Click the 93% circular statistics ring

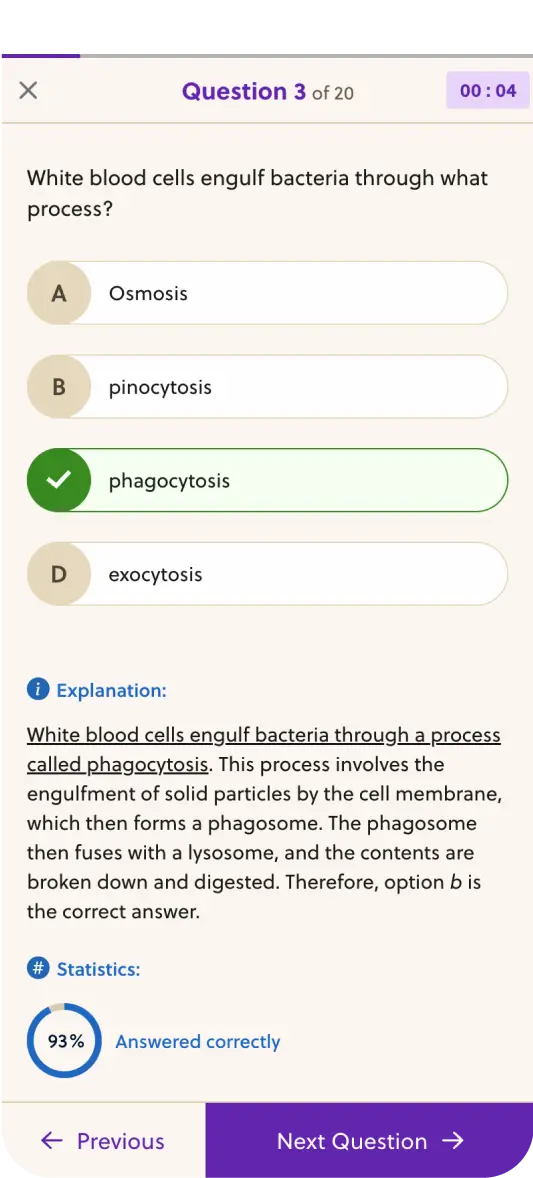[64, 1041]
